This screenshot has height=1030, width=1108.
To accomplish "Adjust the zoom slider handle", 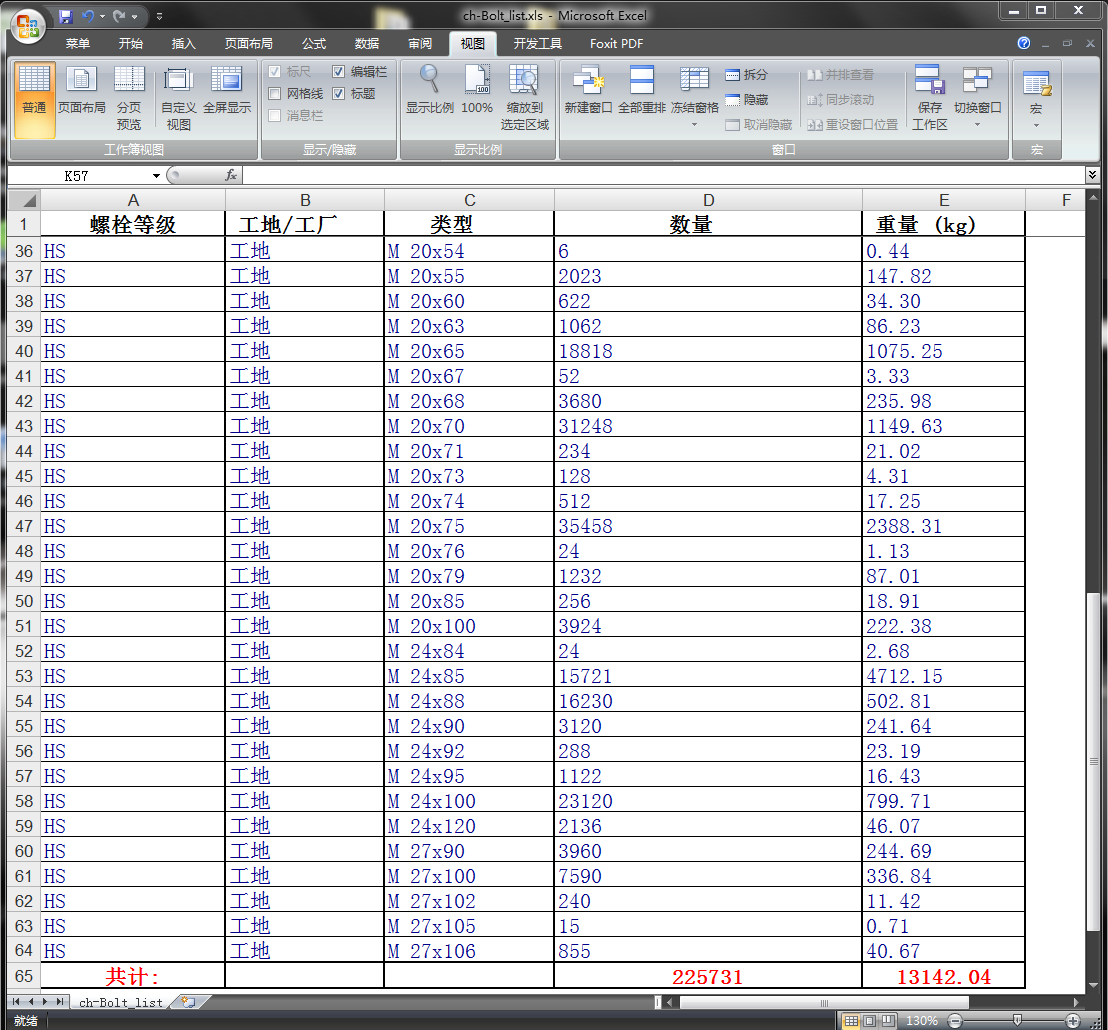I will click(x=1017, y=1020).
